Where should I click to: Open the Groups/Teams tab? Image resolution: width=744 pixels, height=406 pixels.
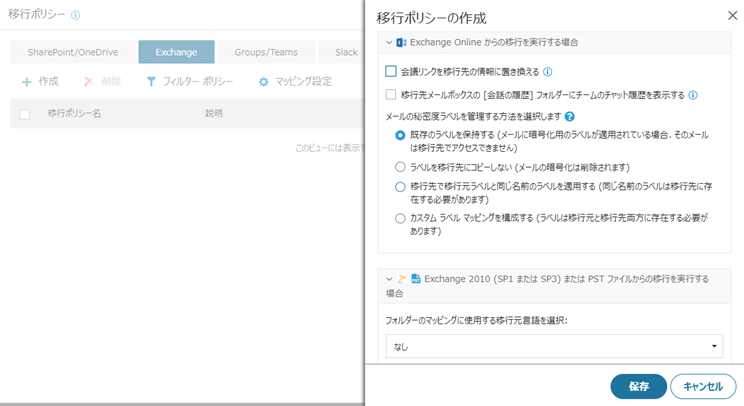266,52
